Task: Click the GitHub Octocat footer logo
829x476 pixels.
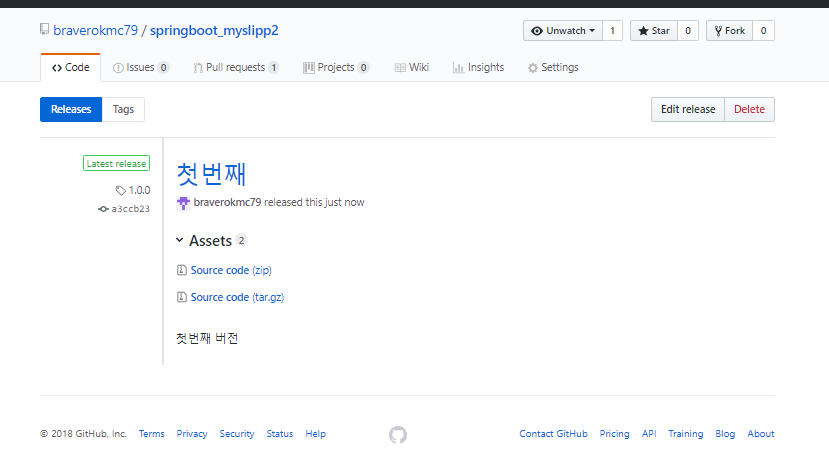Action: pos(398,435)
